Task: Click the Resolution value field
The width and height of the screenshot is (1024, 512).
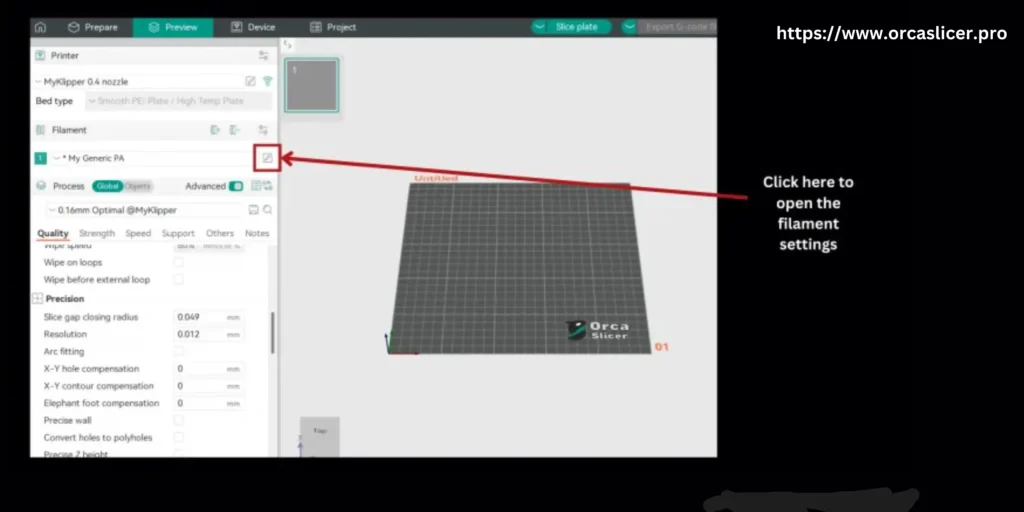Action: [208, 334]
